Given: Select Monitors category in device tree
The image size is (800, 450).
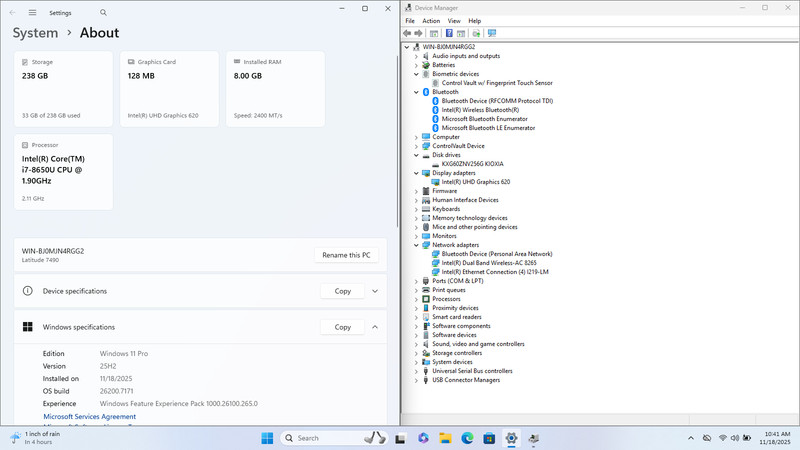Looking at the screenshot, I should point(444,236).
